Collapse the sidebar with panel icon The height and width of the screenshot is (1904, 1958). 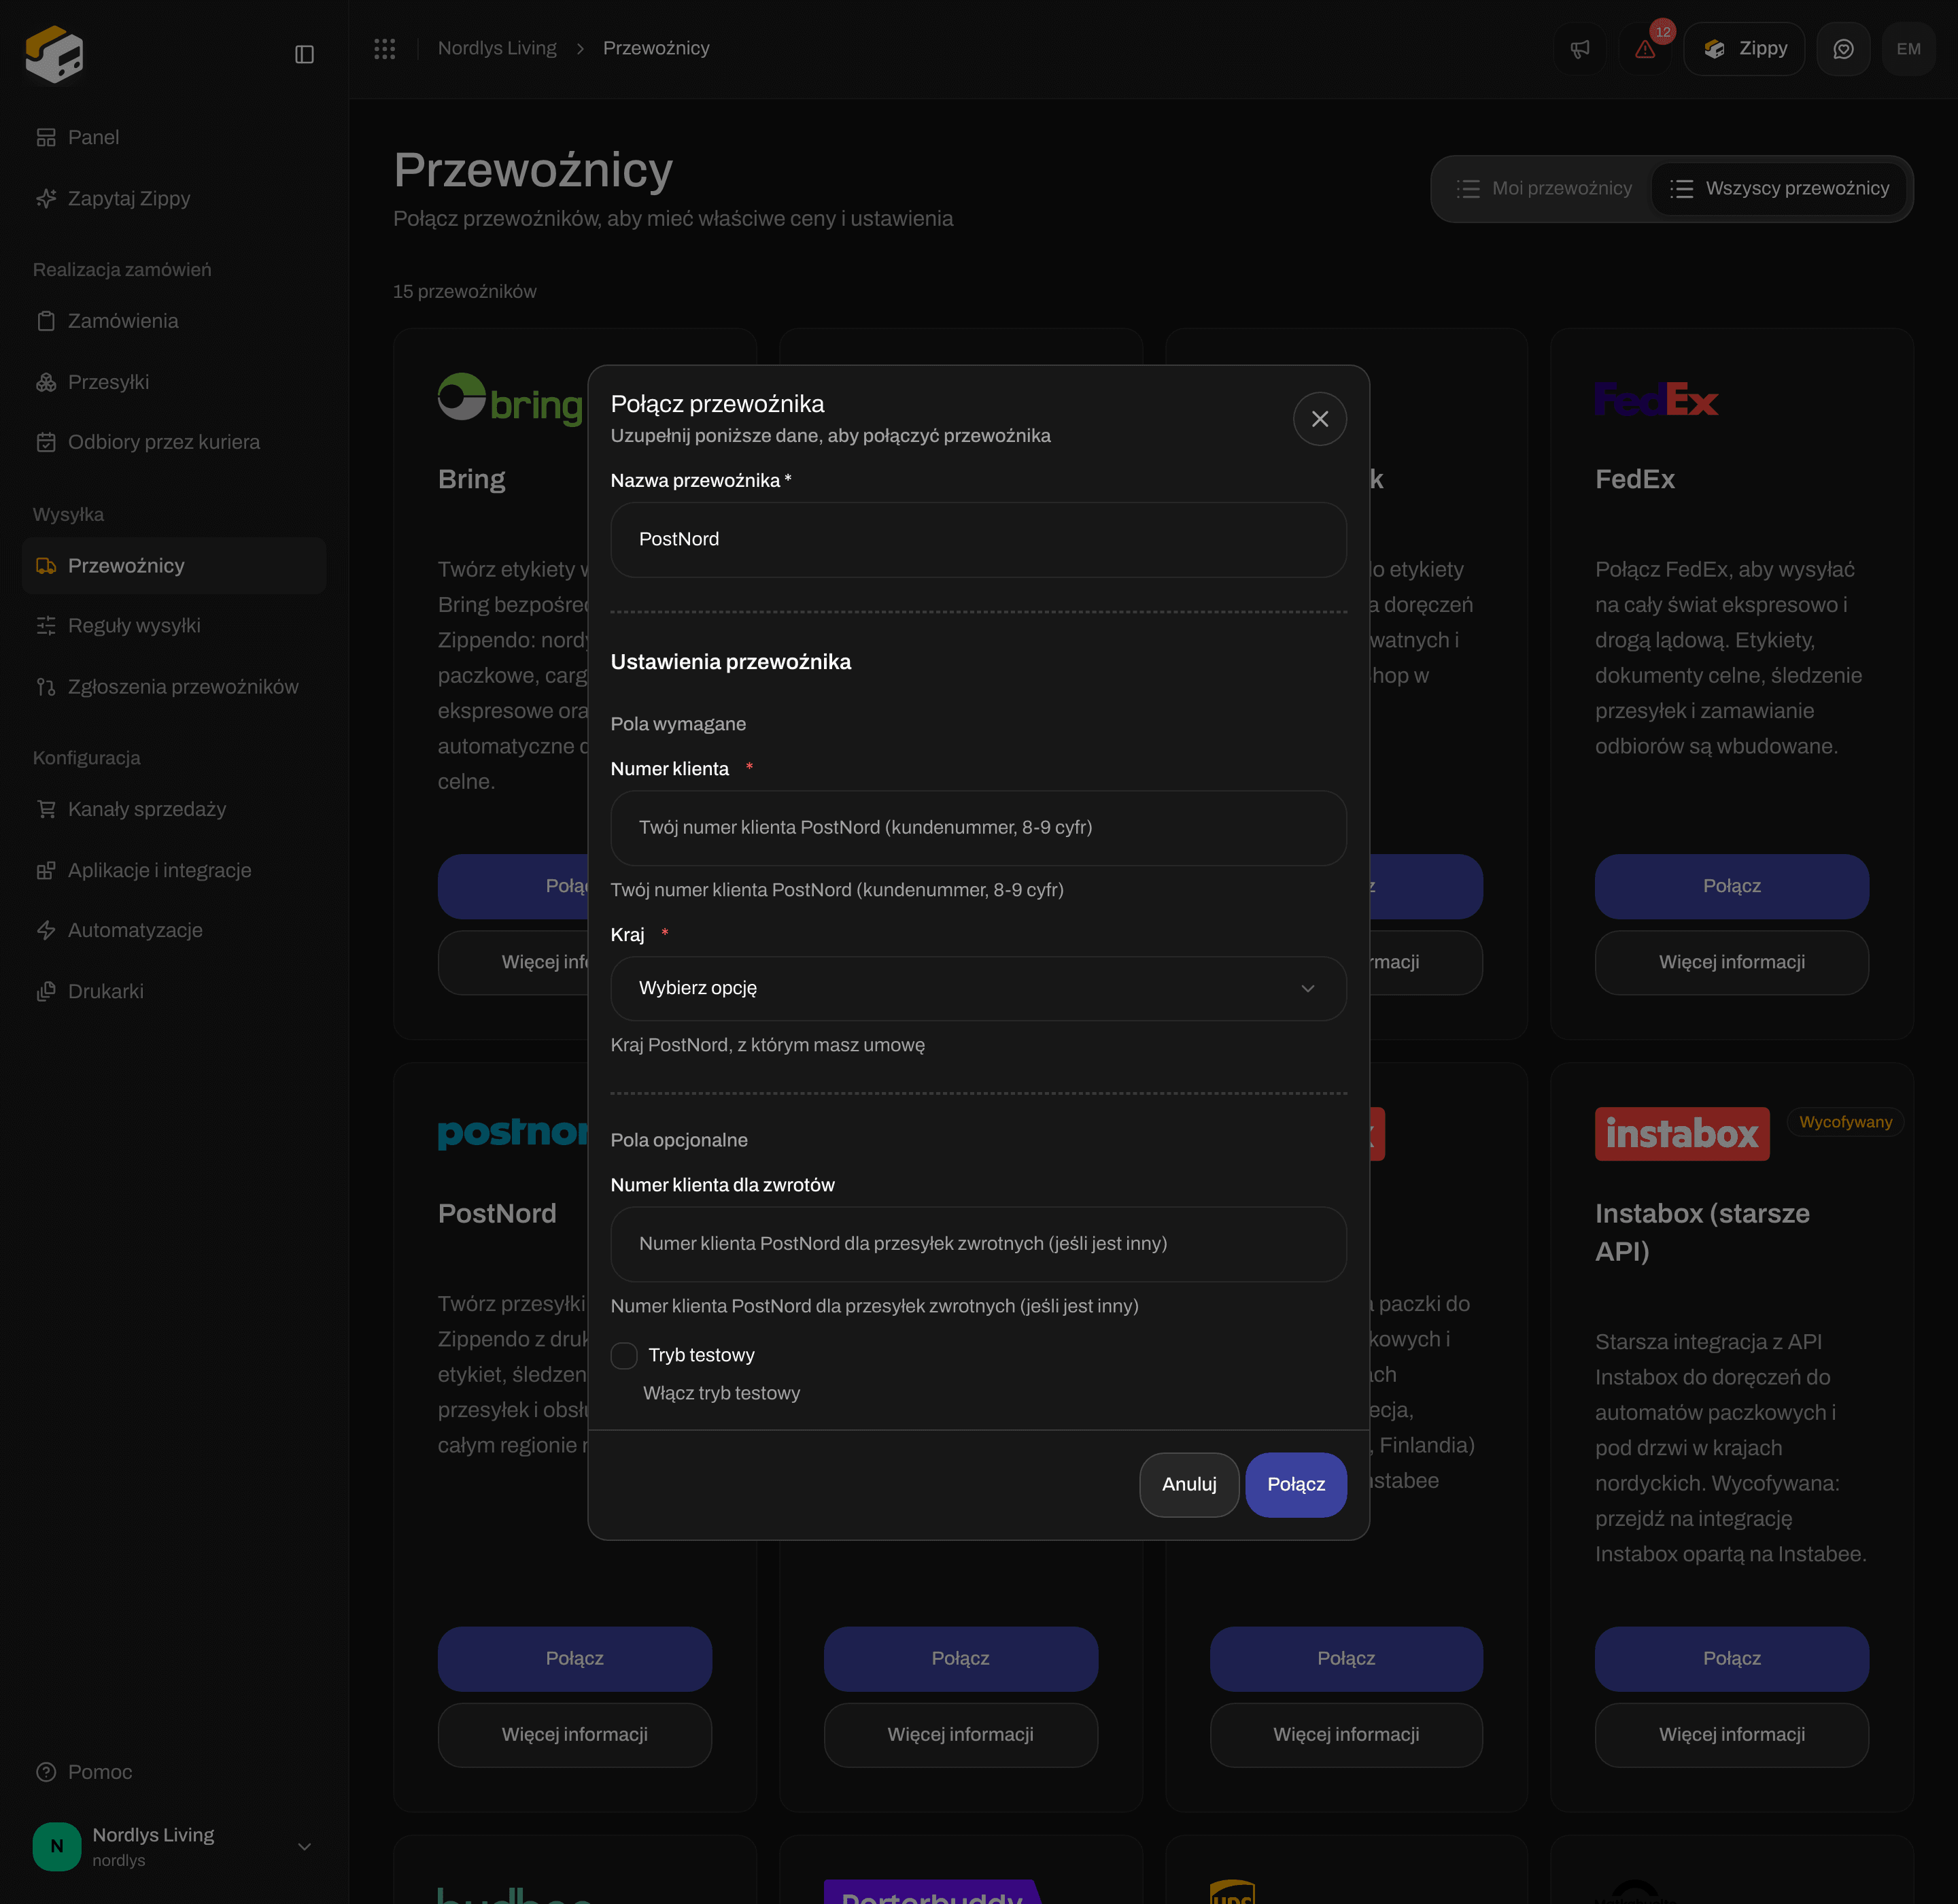[x=305, y=54]
